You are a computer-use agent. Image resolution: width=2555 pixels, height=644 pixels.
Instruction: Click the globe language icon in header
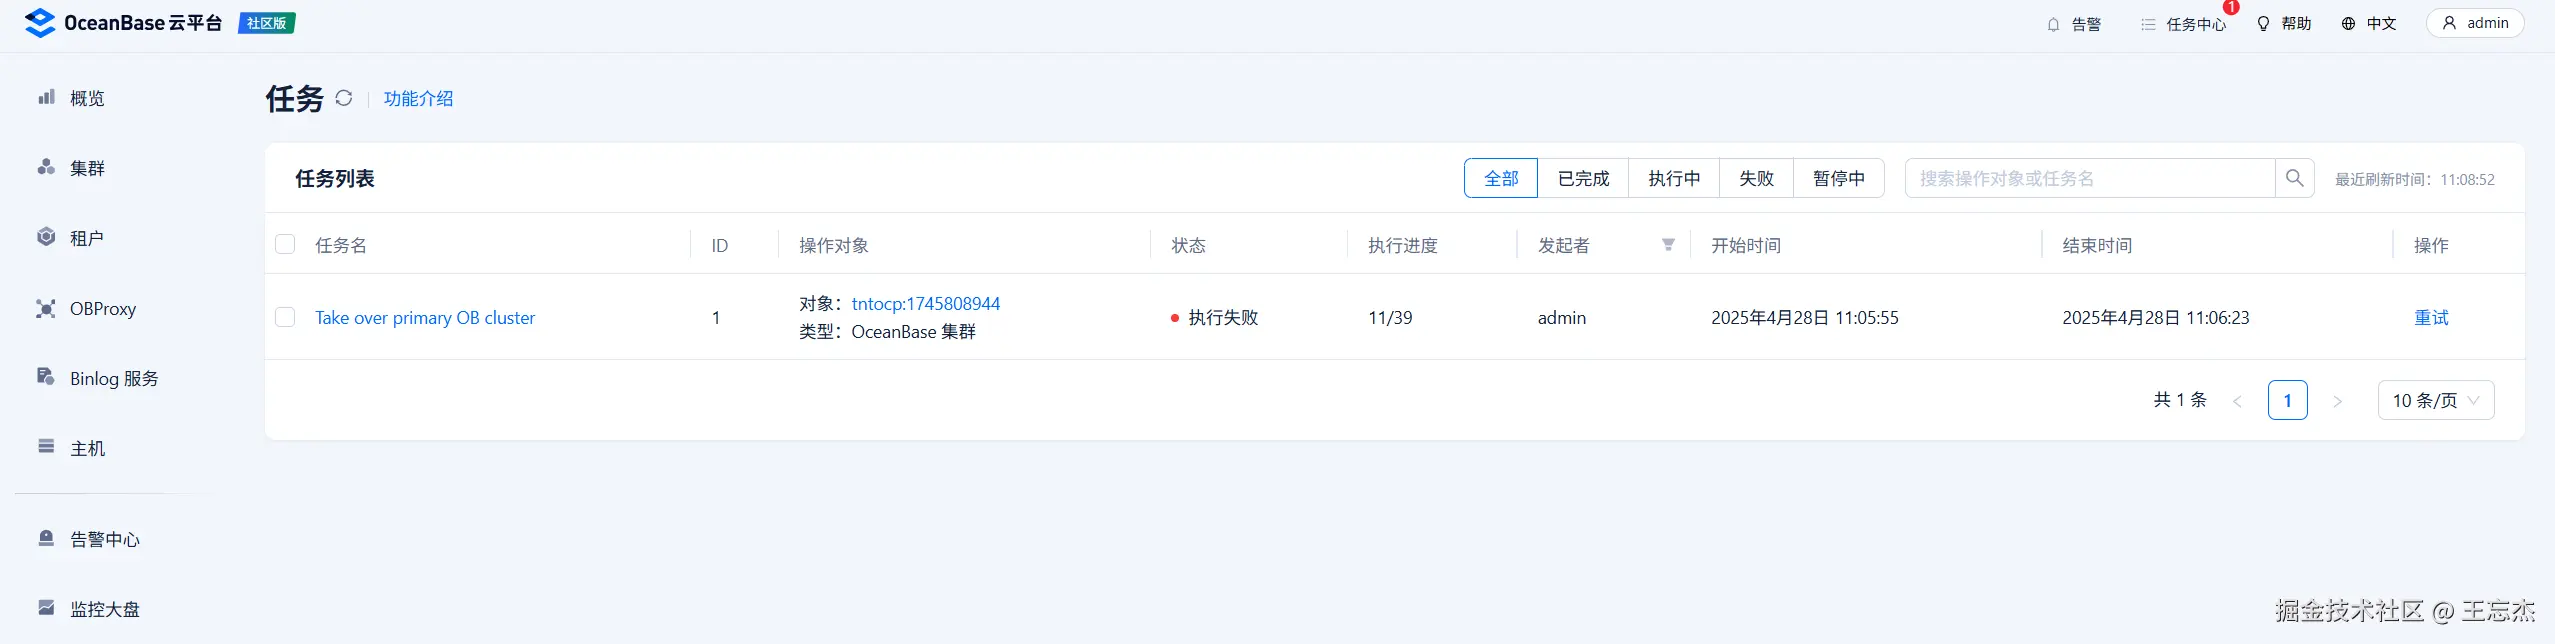(x=2348, y=23)
